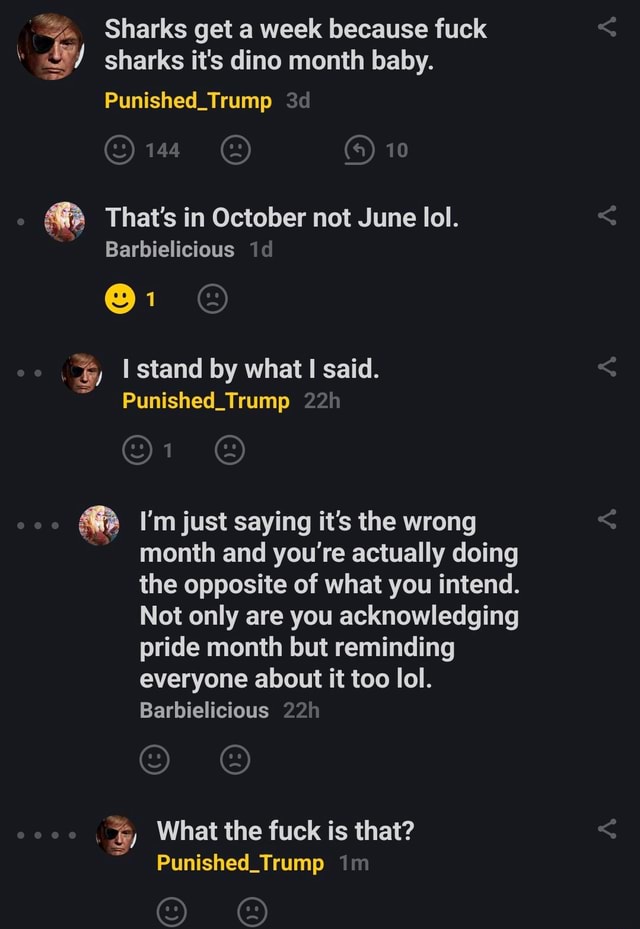Frown-react to the 'That's in October' comment

(x=213, y=299)
